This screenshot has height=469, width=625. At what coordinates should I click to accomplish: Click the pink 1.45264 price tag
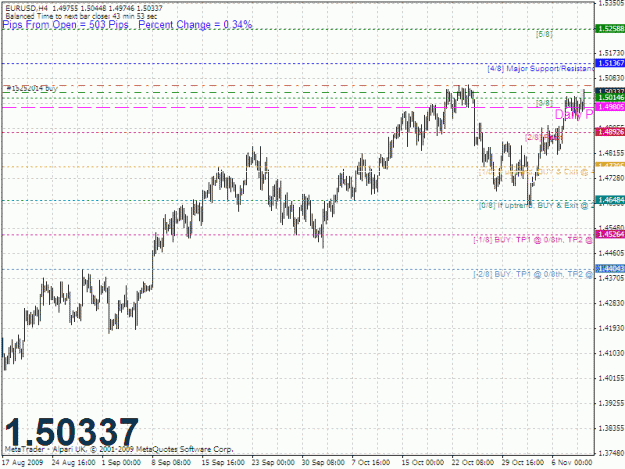coord(610,234)
